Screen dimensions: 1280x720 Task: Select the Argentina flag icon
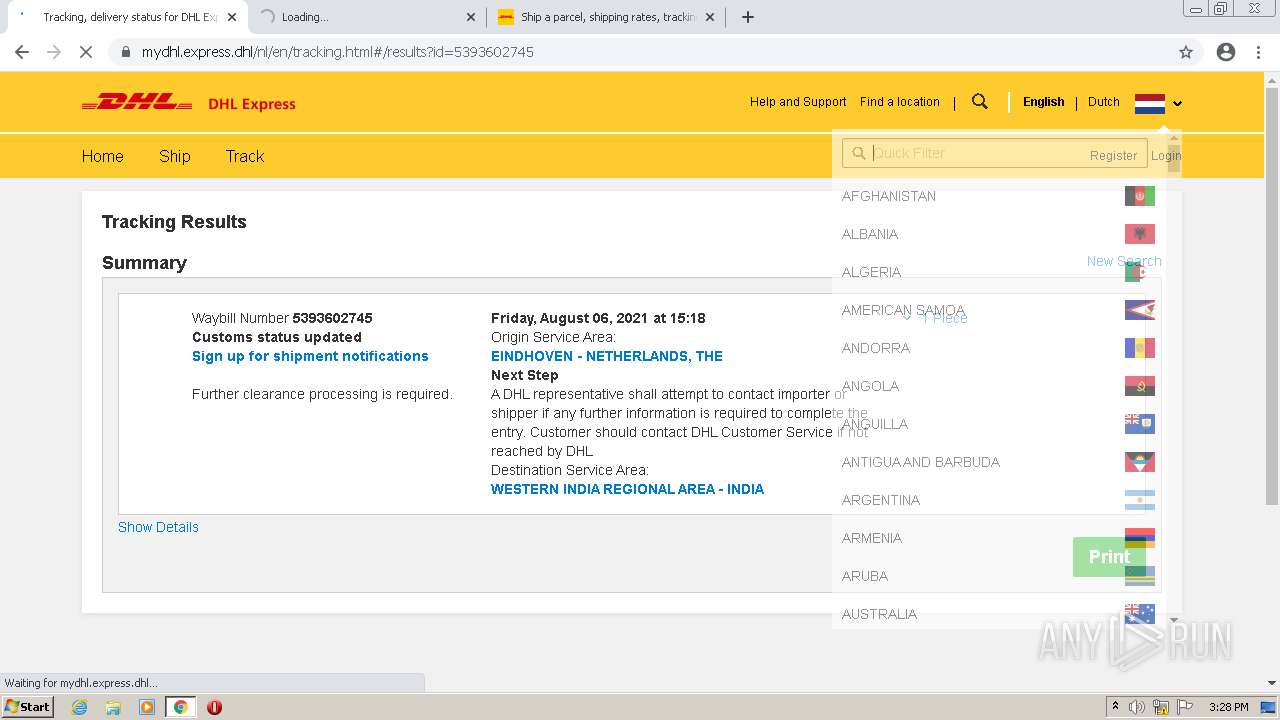tap(1140, 500)
